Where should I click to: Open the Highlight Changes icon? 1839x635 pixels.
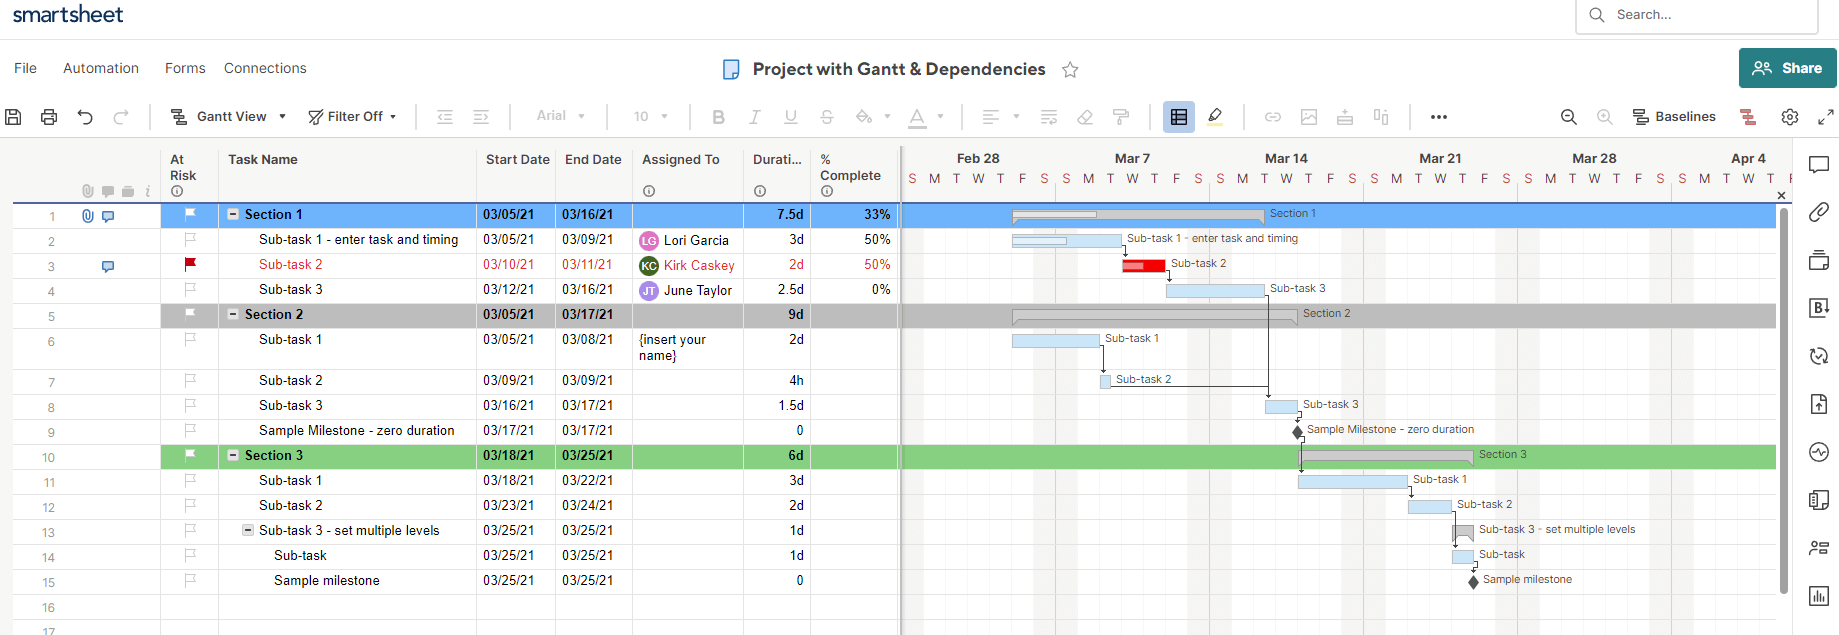[1215, 117]
